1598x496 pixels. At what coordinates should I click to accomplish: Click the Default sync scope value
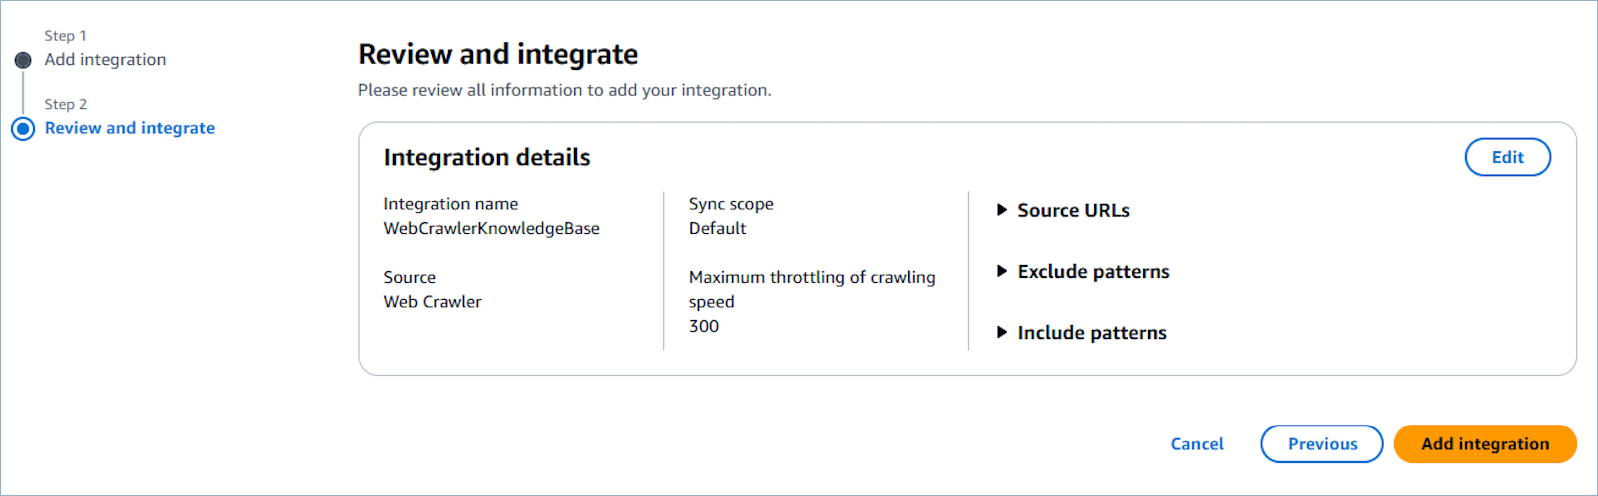click(x=717, y=228)
